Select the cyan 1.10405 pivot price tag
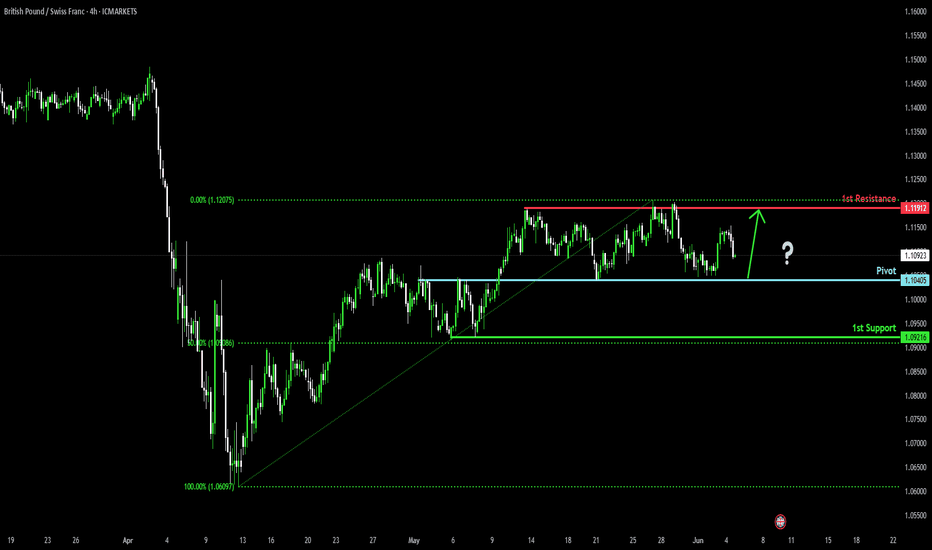Image resolution: width=932 pixels, height=550 pixels. coord(915,280)
